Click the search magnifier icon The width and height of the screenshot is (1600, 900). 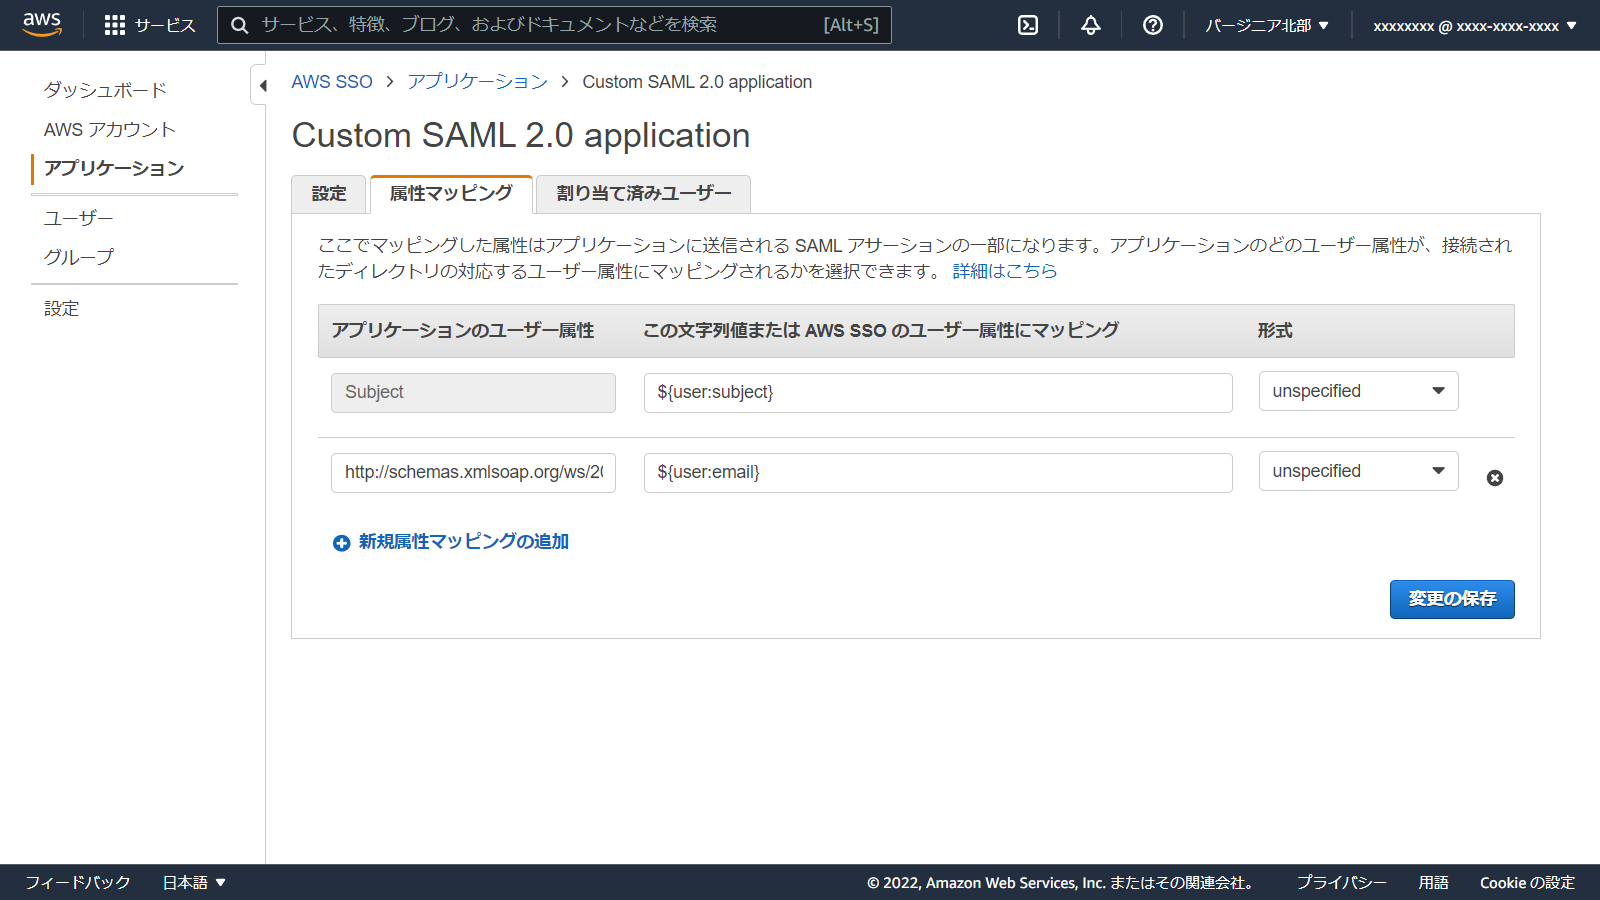239,25
